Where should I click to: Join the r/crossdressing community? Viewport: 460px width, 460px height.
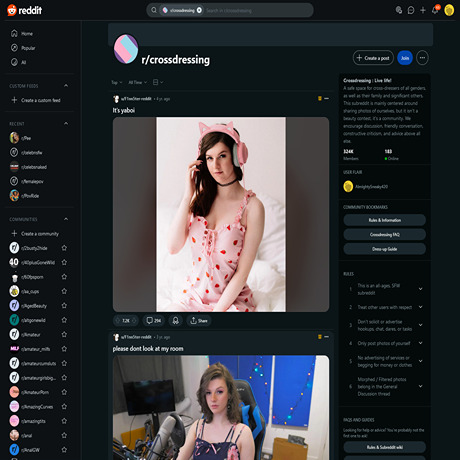[x=405, y=58]
